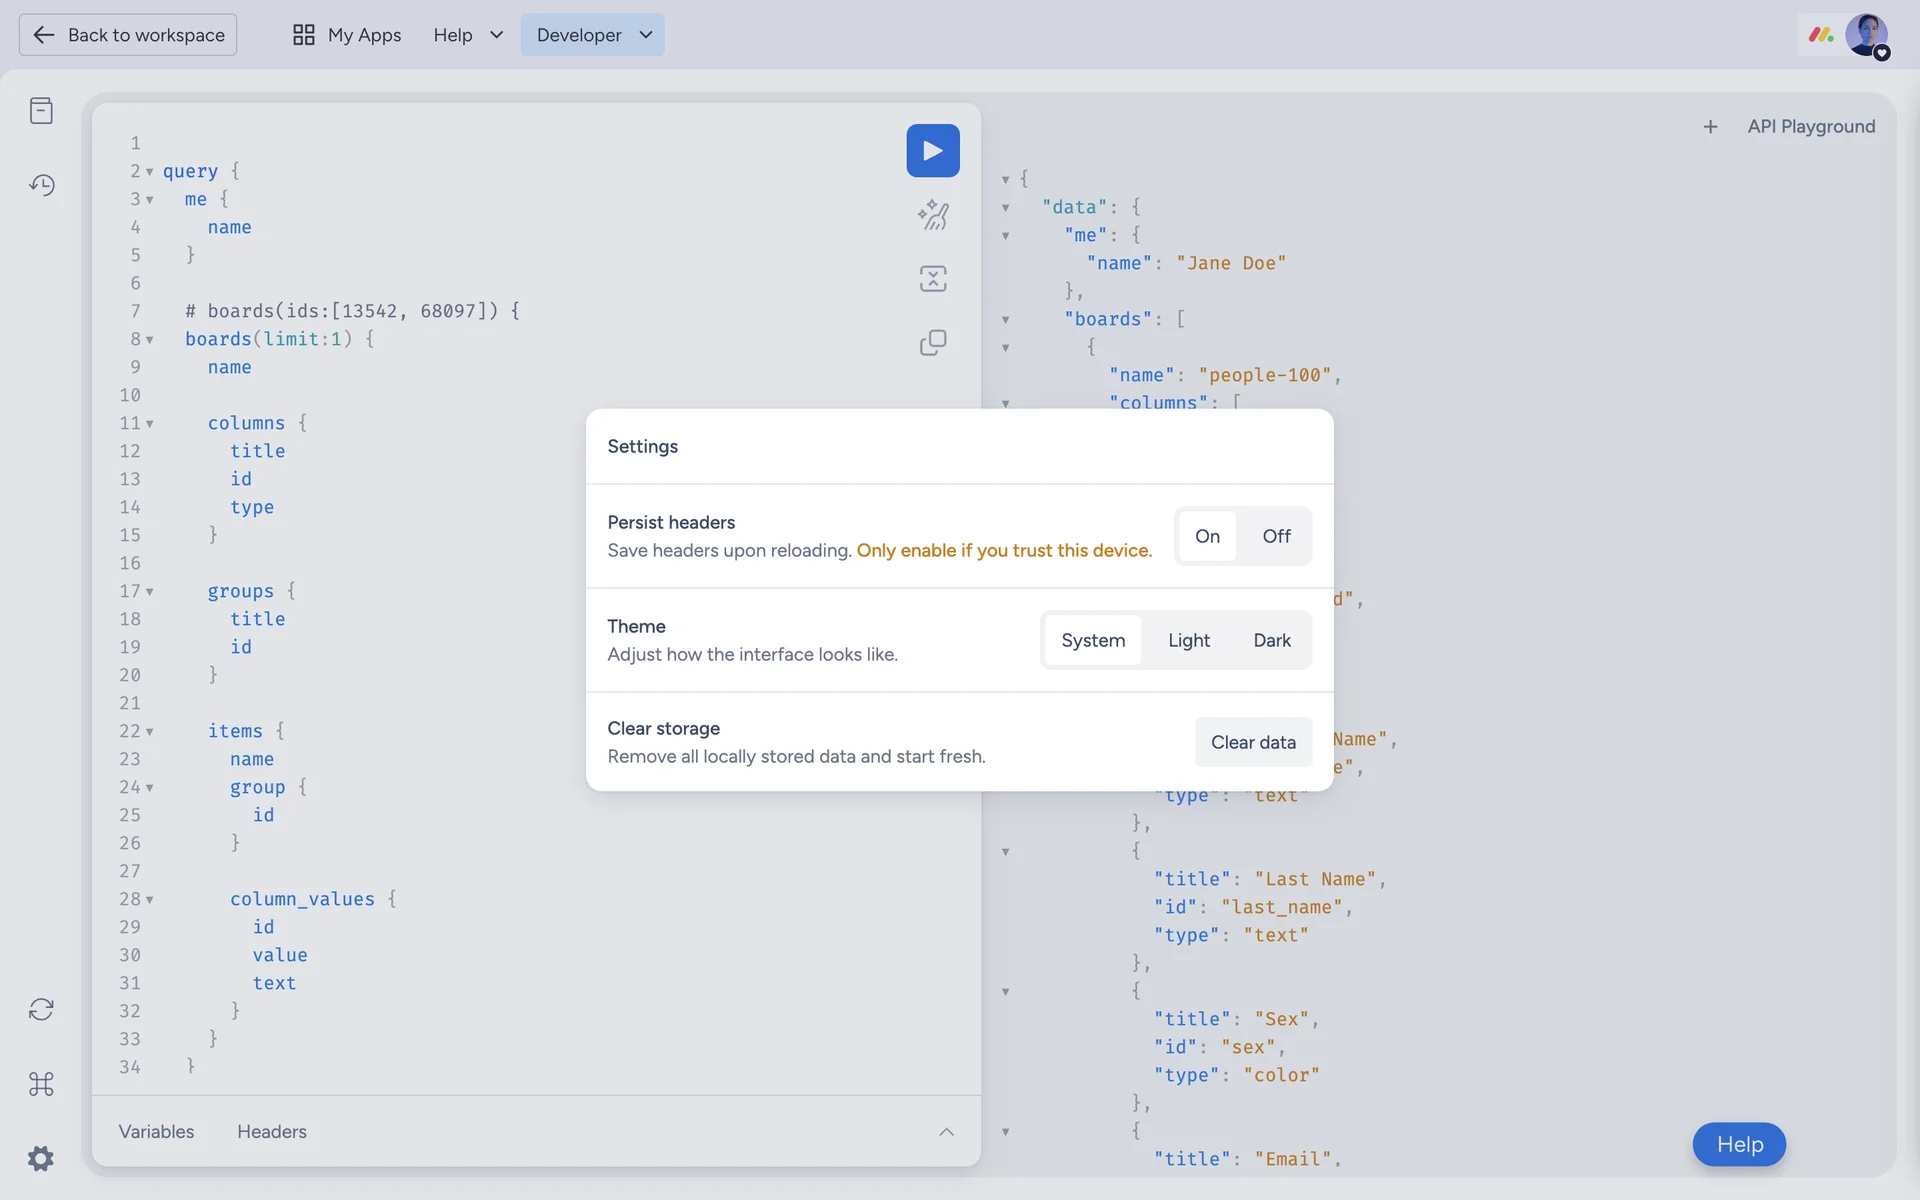Screen dimensions: 1920x1200
Task: Expand the variables editor chevron
Action: [946, 1132]
